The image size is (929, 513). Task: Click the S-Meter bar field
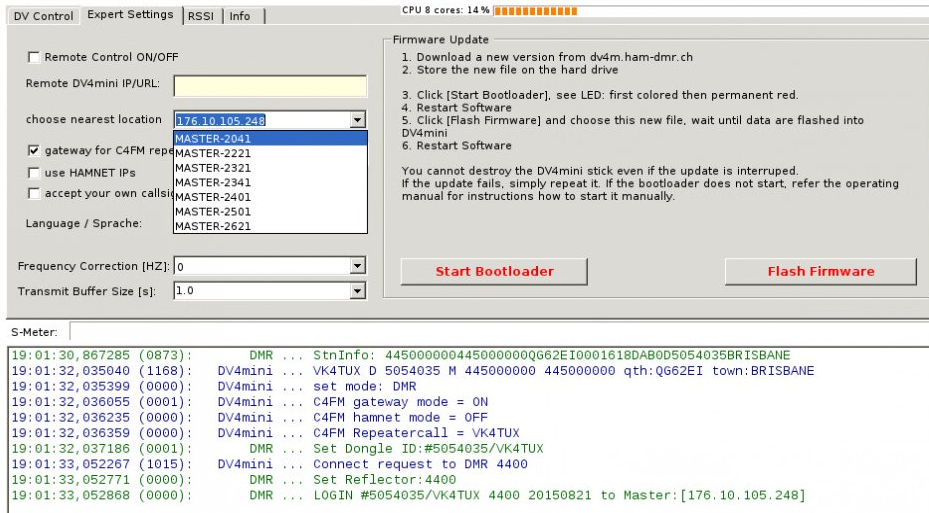coord(499,332)
